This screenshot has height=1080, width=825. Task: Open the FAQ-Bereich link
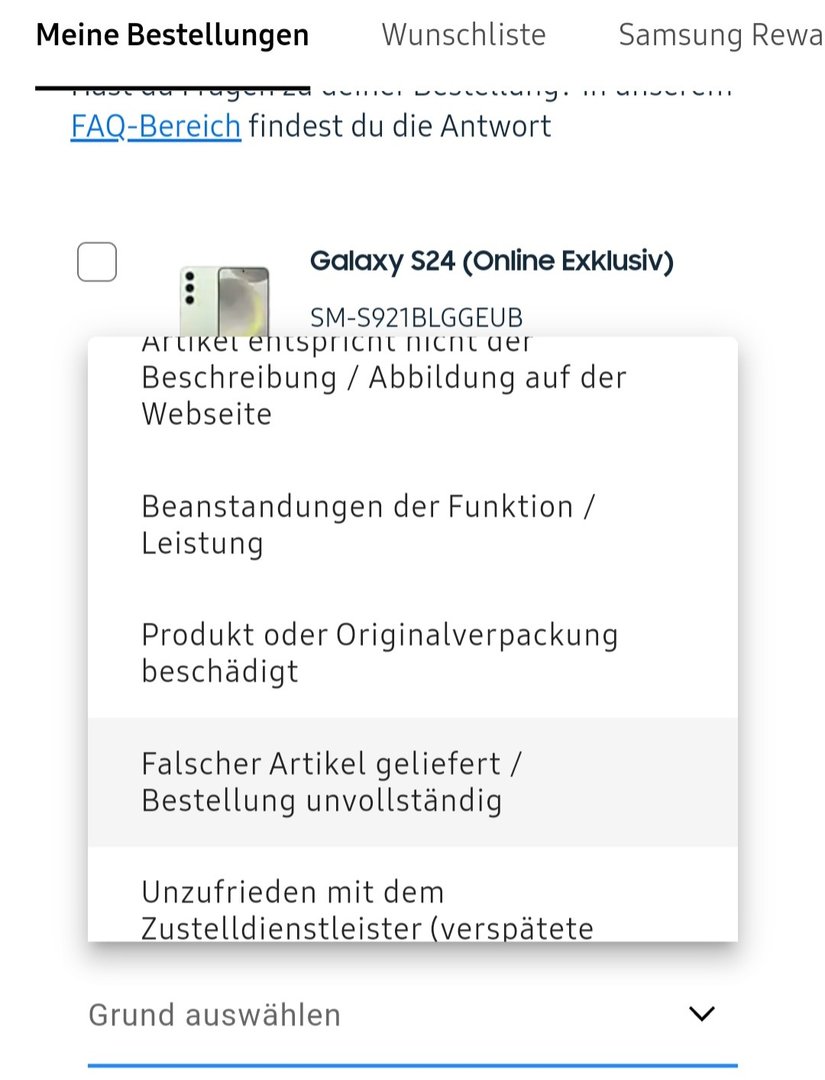click(155, 127)
